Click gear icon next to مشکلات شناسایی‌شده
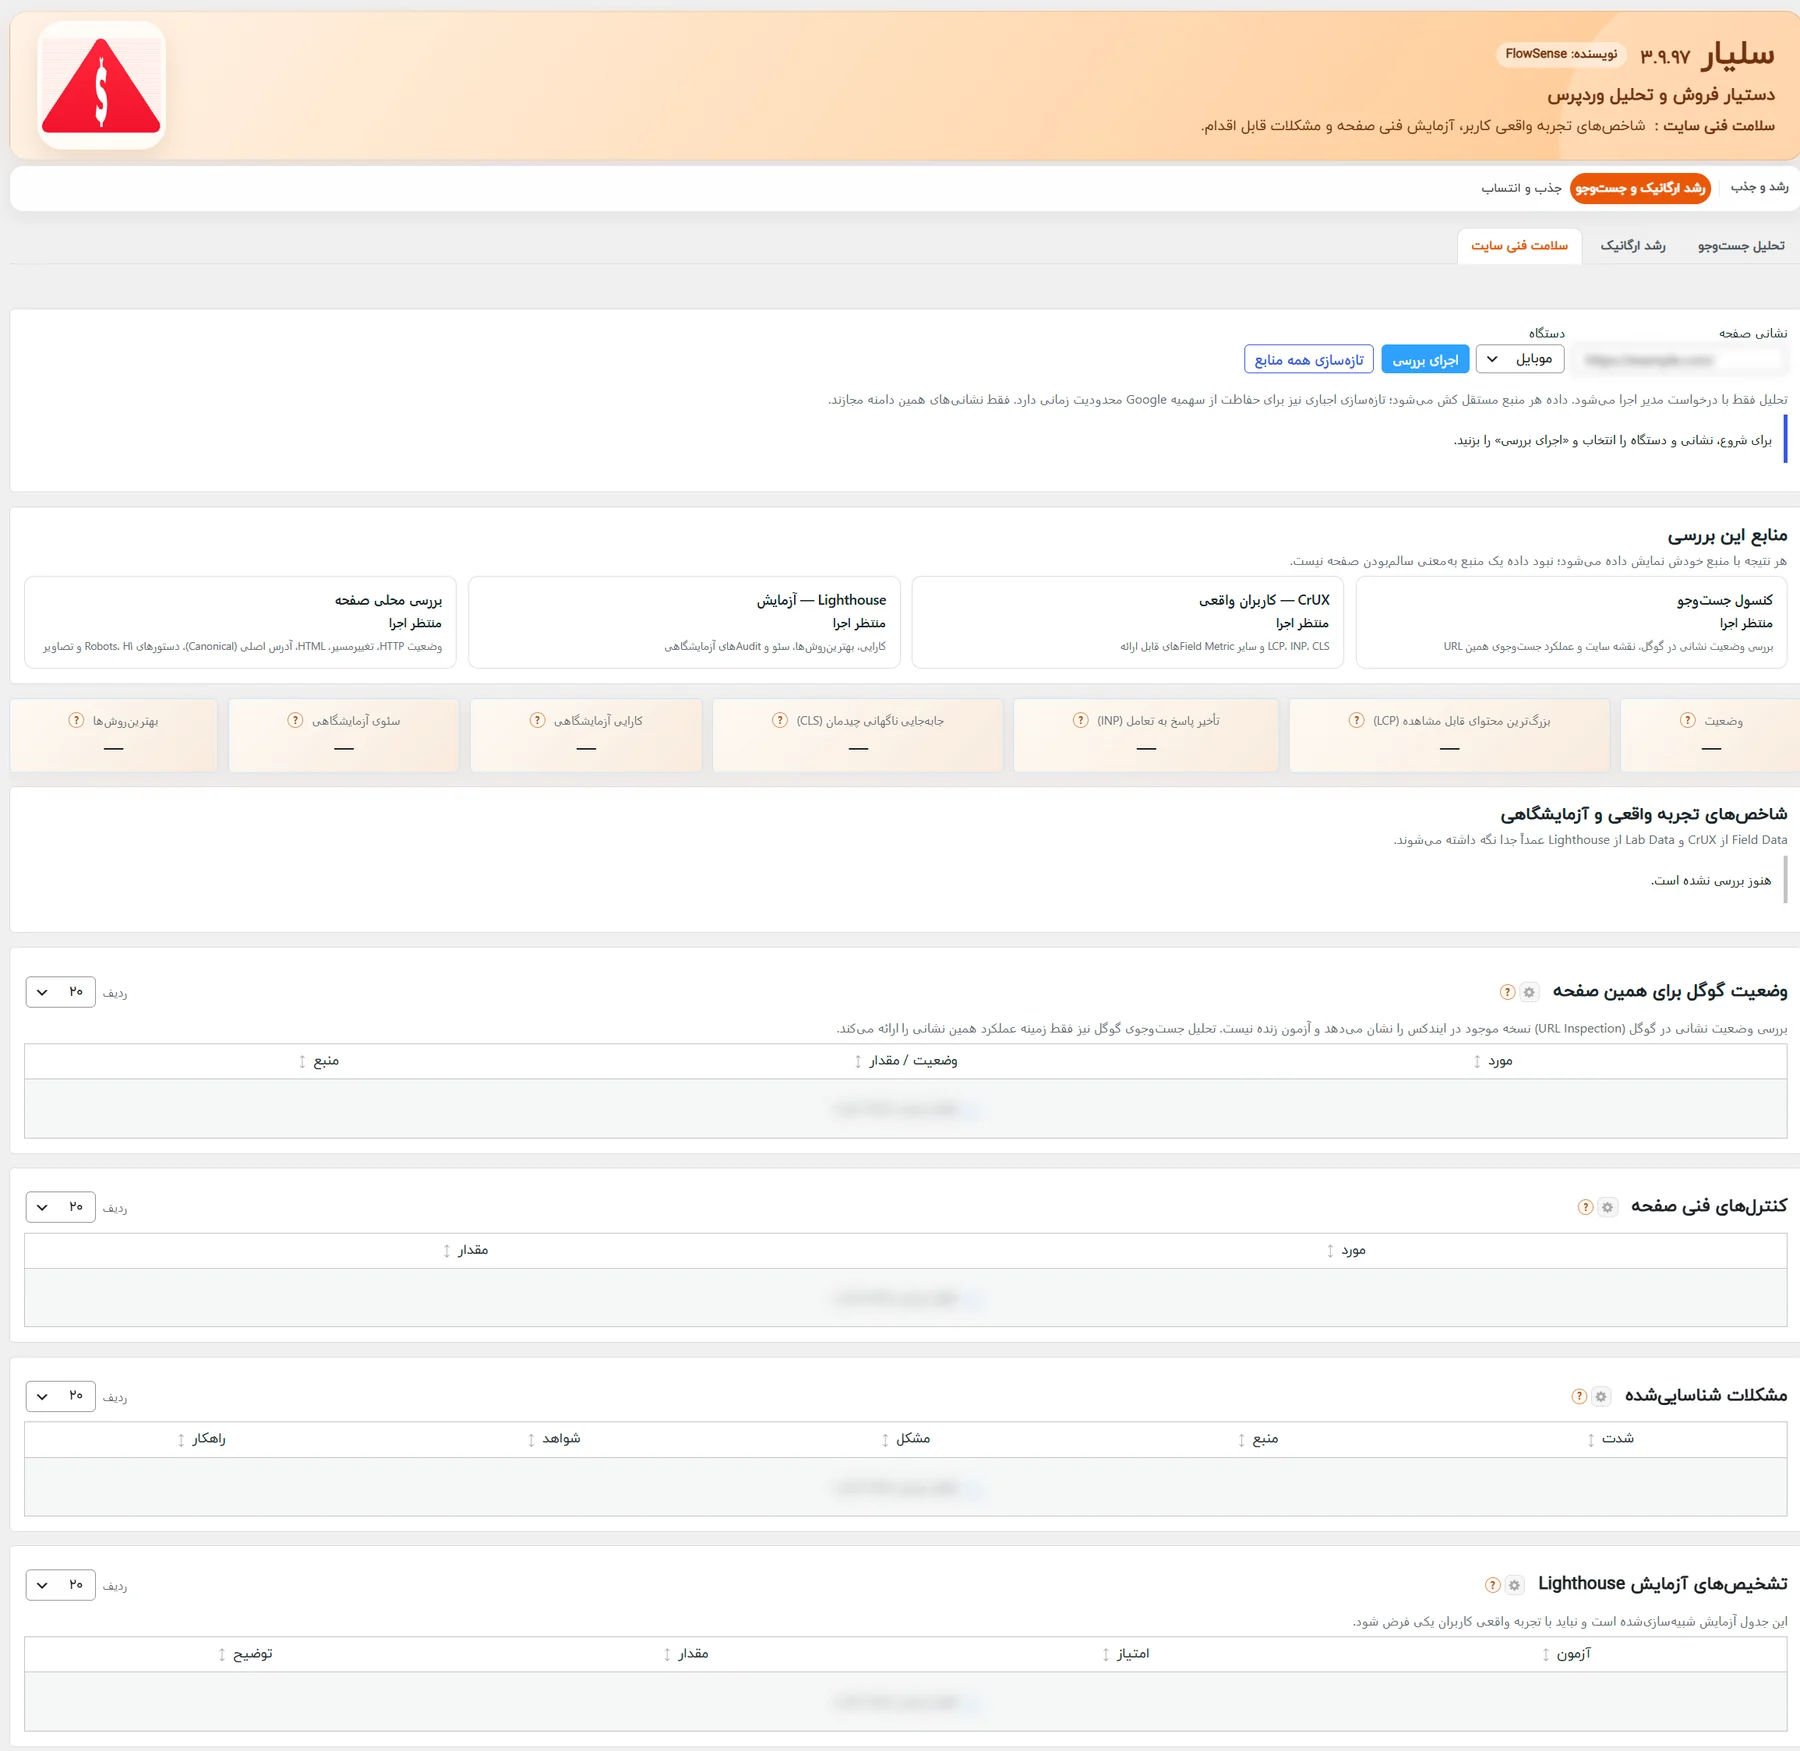1800x1751 pixels. coord(1601,1396)
